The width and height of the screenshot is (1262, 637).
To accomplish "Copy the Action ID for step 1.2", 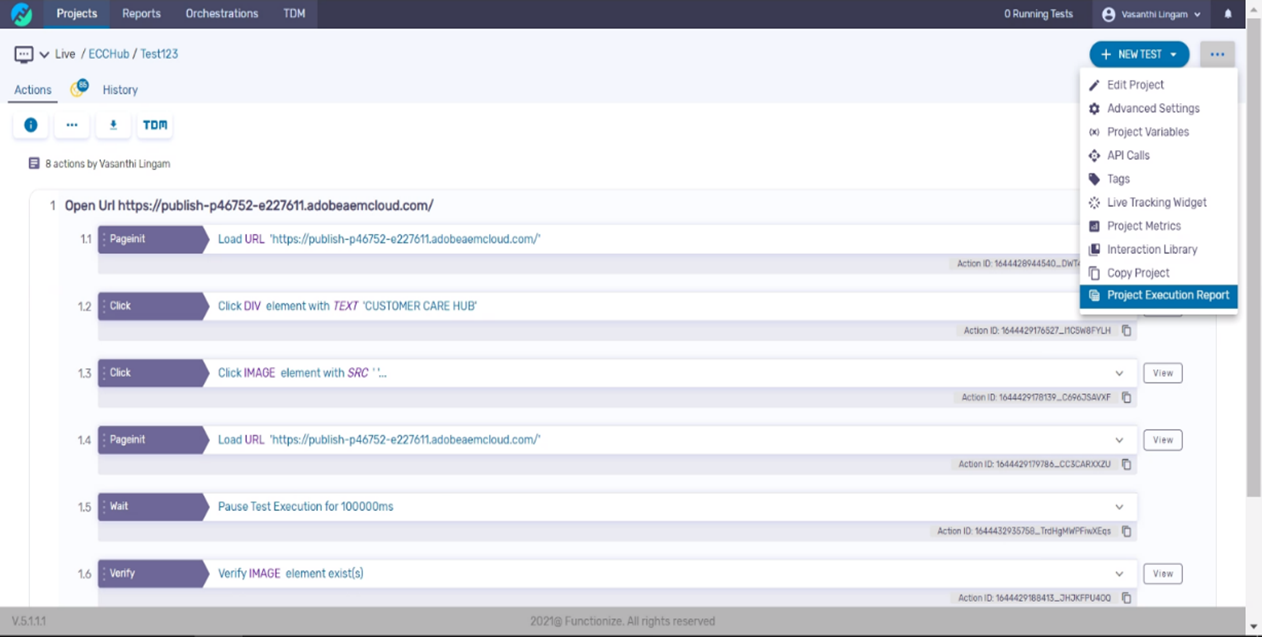I will pos(1126,330).
